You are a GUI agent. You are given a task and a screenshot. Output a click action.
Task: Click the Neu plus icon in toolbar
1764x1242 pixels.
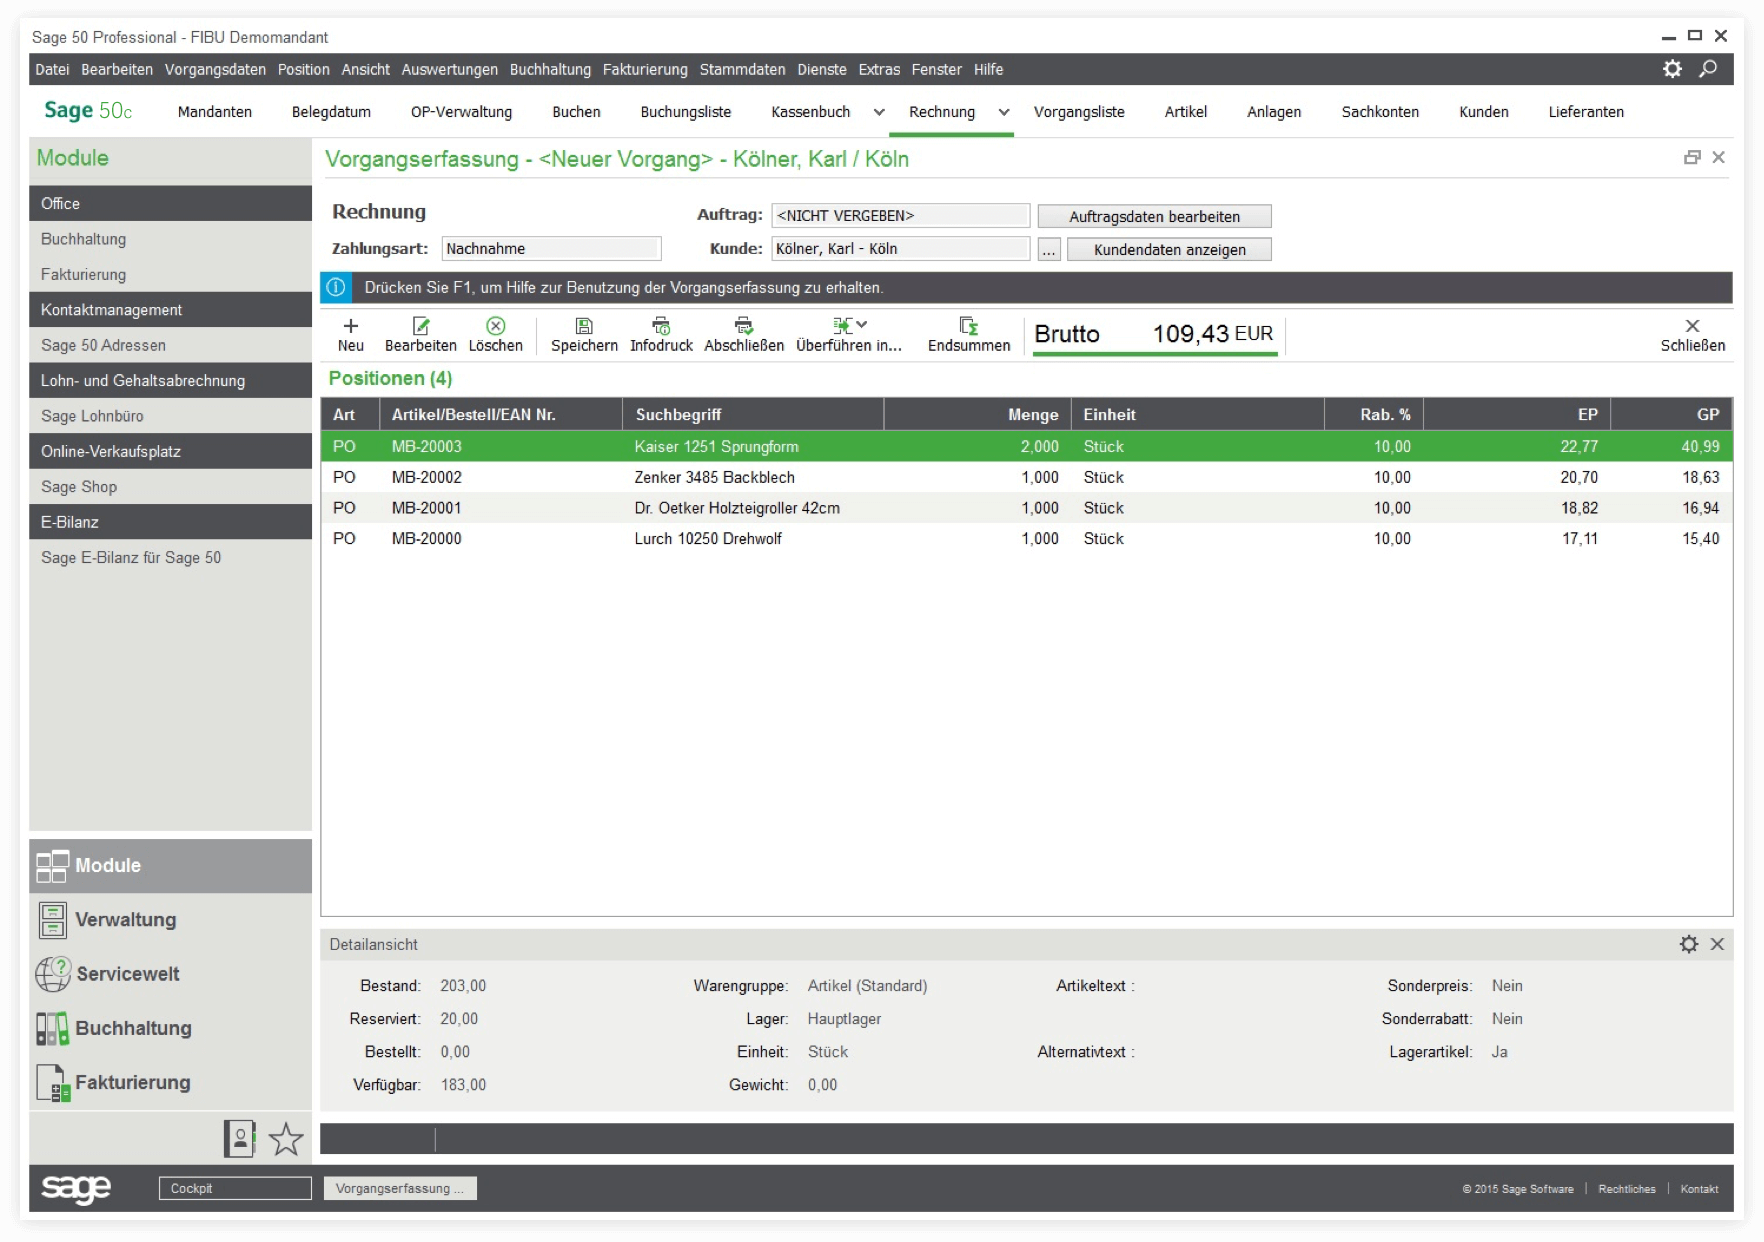[351, 326]
